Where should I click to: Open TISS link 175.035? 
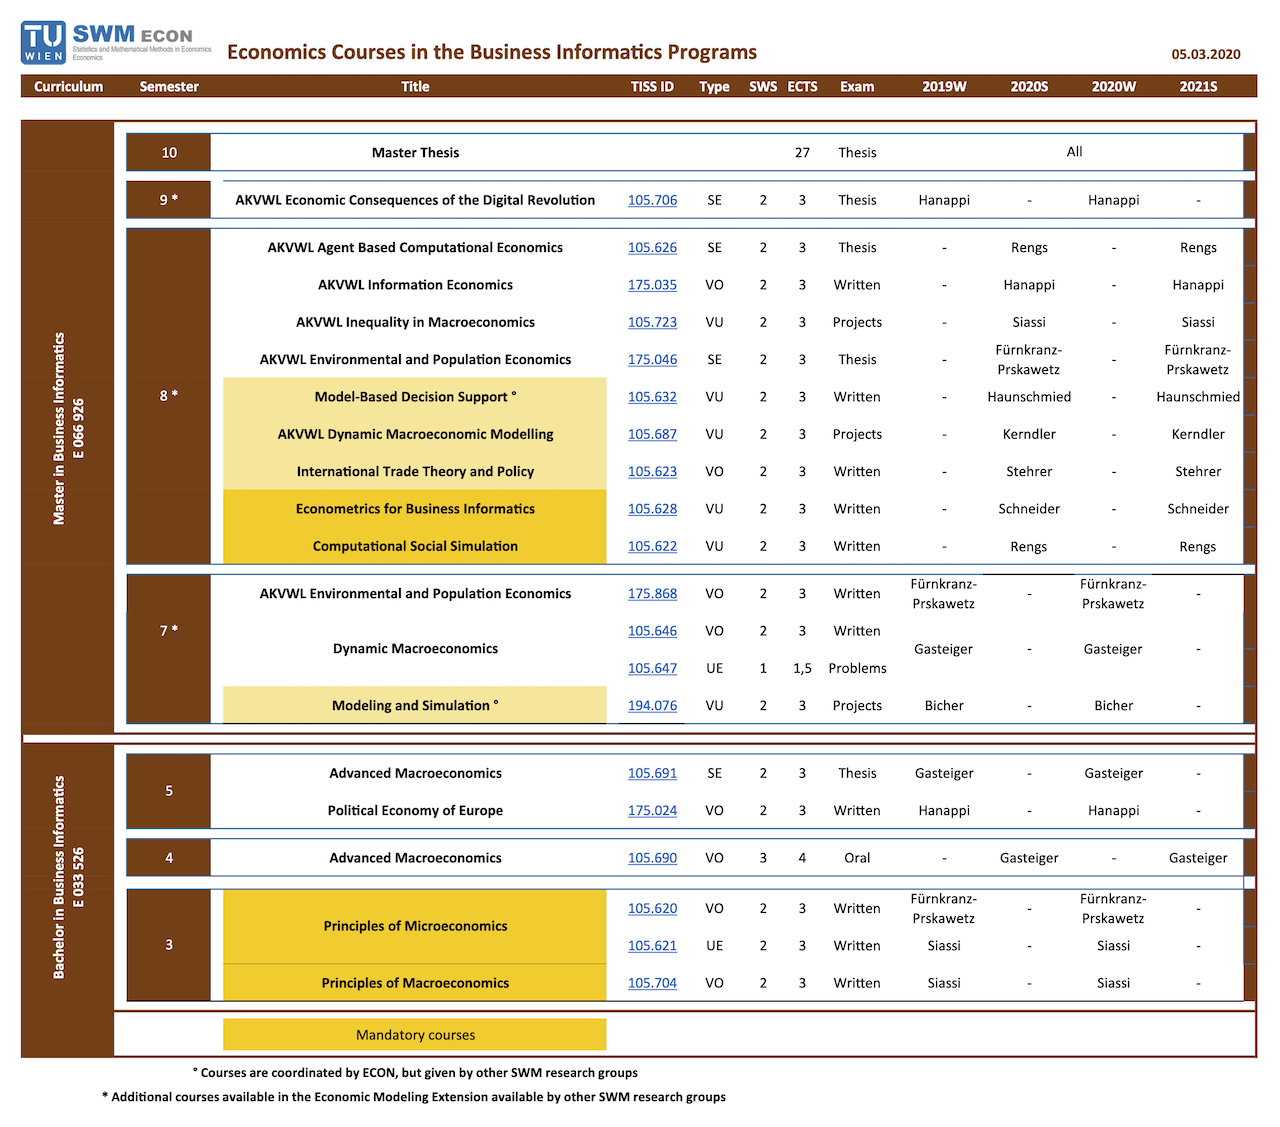coord(652,285)
